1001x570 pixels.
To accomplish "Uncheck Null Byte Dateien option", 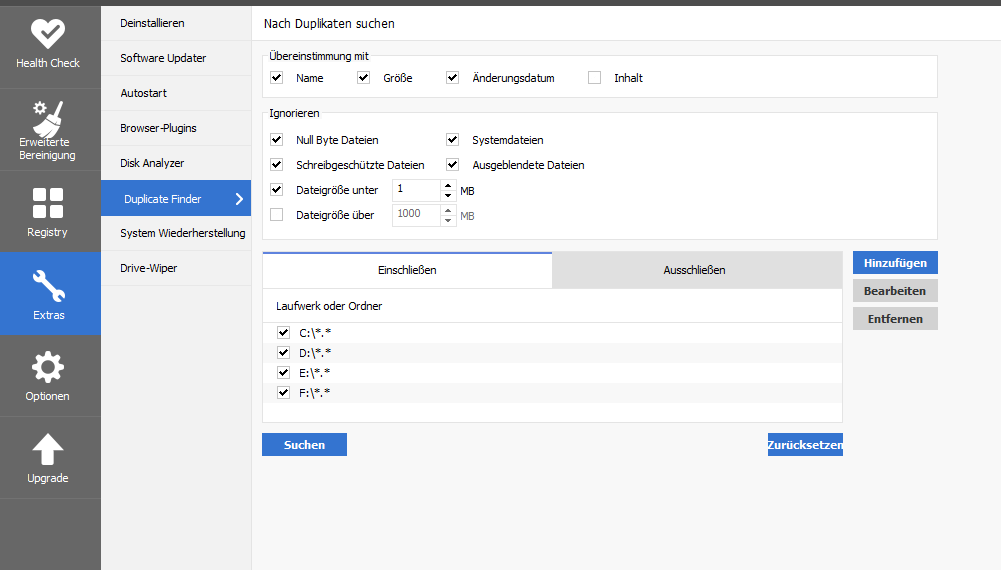I will click(277, 140).
